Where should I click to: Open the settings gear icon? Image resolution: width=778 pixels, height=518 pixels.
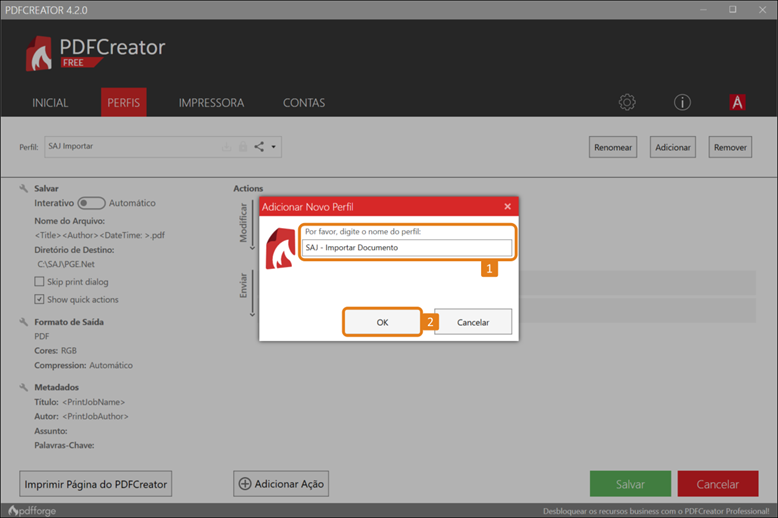click(x=627, y=102)
